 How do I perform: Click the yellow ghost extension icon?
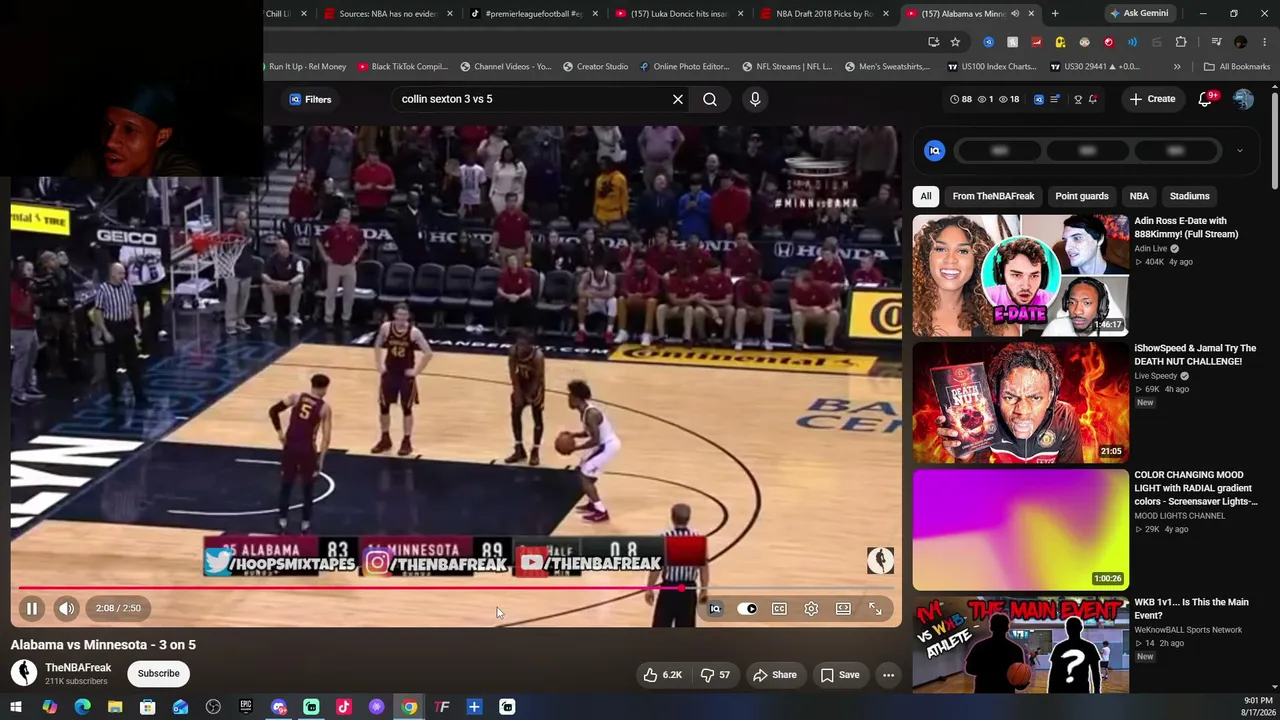tap(1060, 42)
